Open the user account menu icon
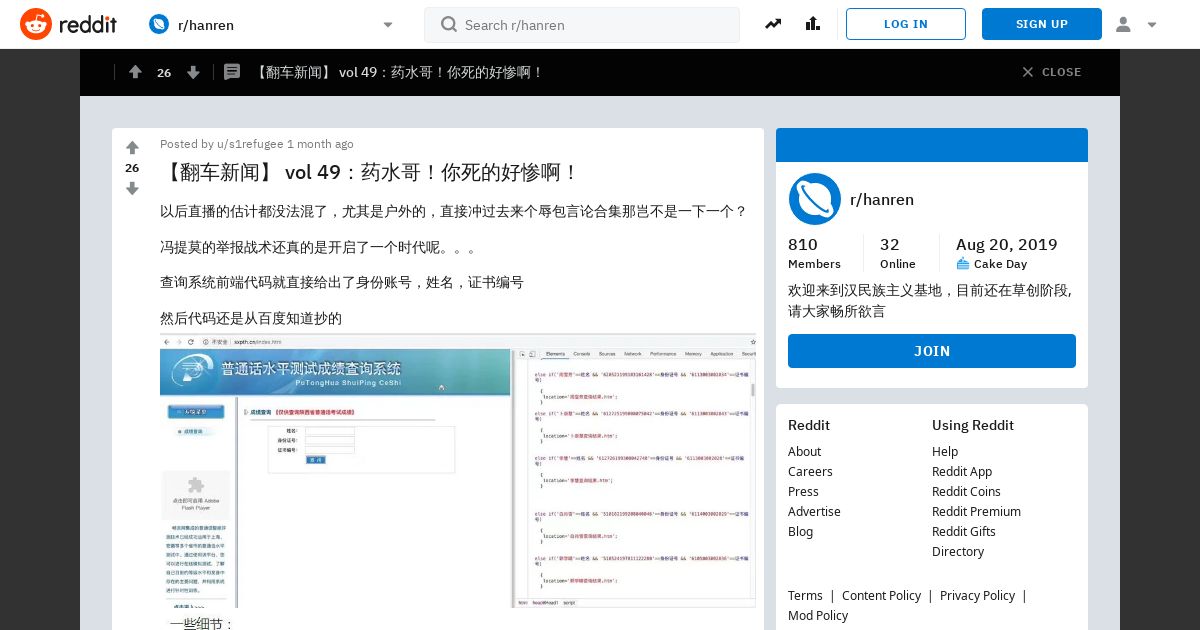 coord(1123,25)
